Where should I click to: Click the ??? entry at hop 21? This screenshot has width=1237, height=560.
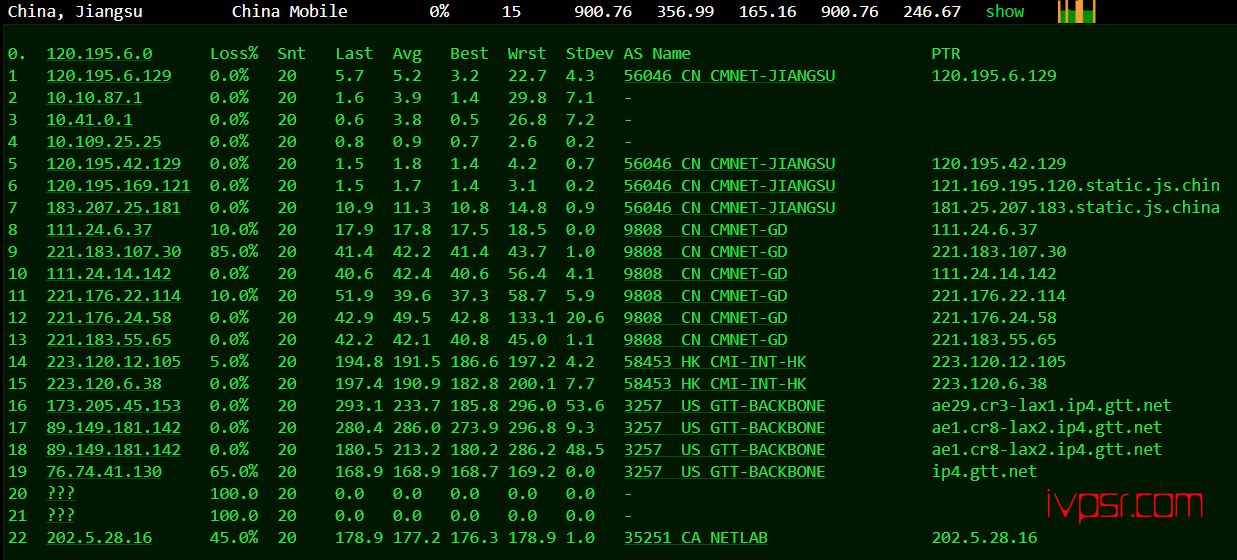coord(61,516)
